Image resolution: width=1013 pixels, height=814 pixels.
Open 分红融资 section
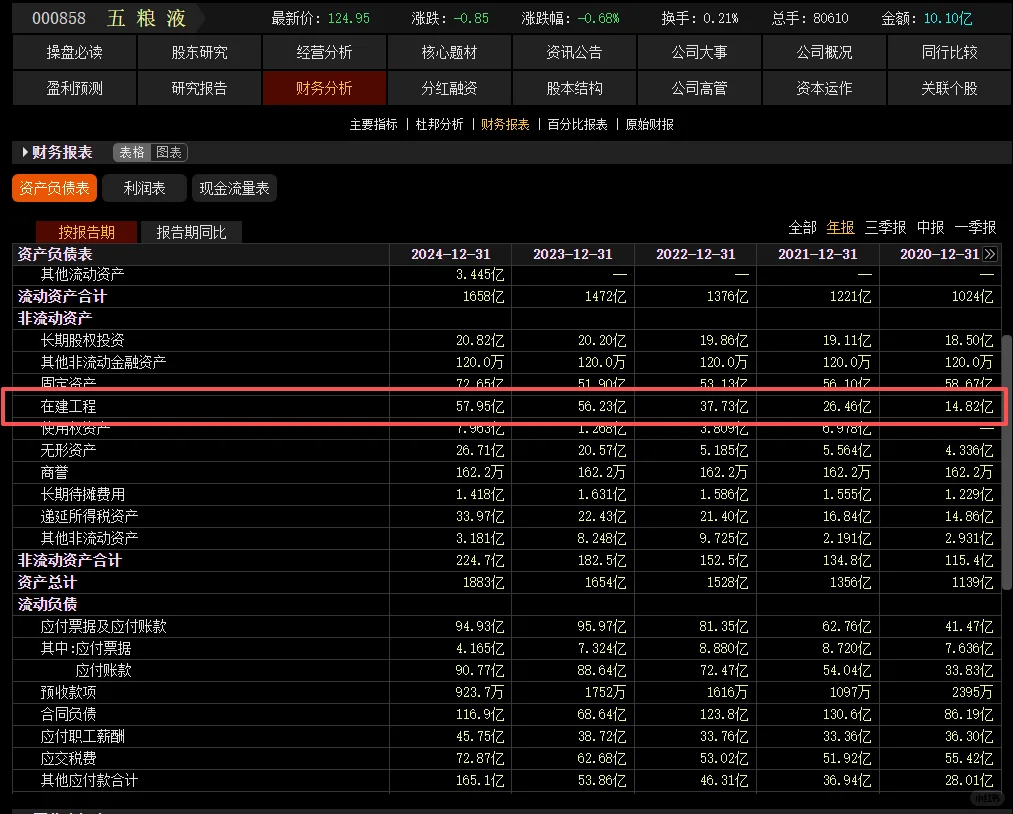click(450, 88)
